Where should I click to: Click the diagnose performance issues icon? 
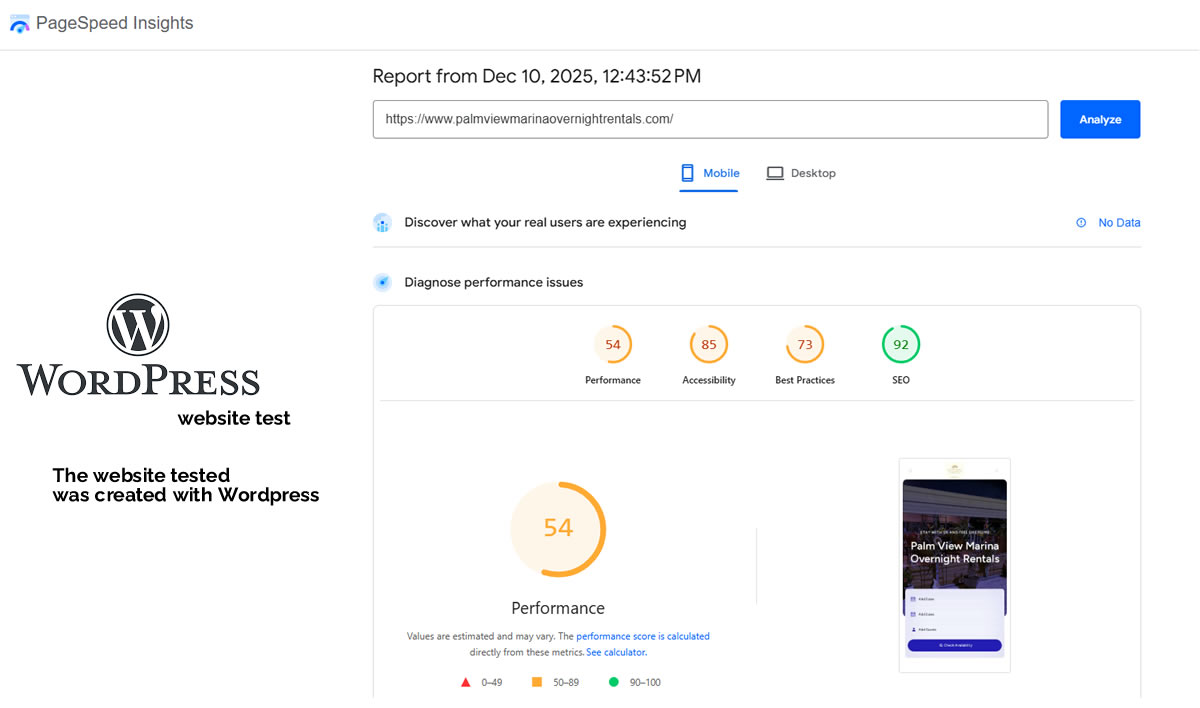tap(382, 283)
